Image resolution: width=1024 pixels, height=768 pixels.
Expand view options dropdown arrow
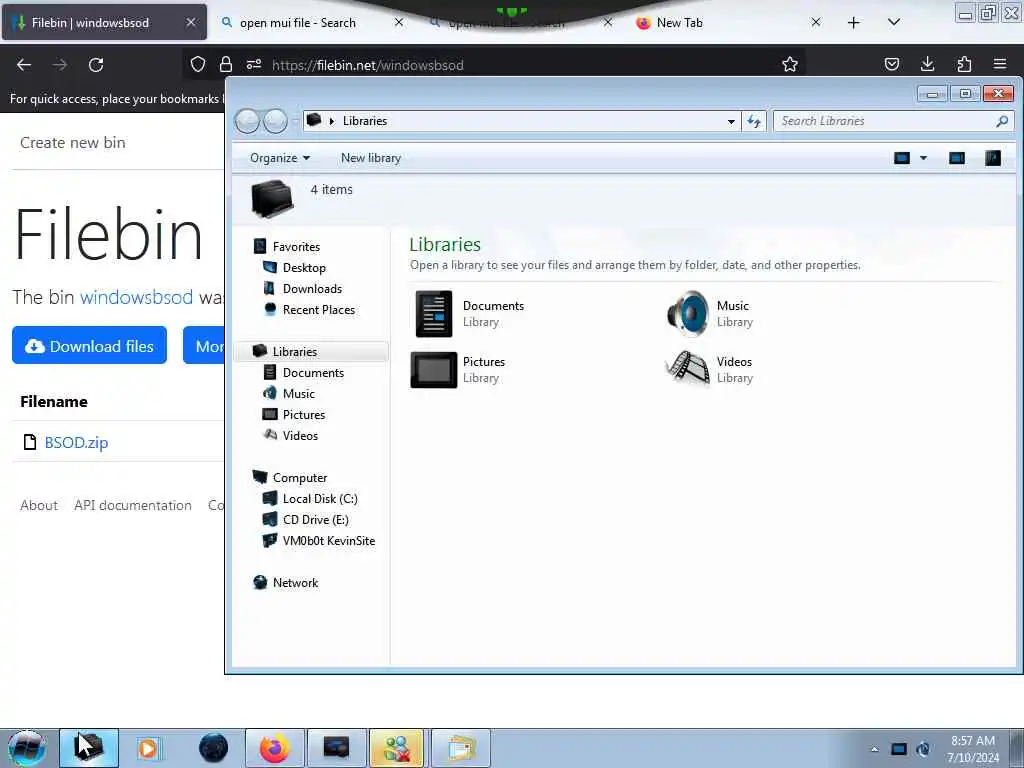(923, 158)
